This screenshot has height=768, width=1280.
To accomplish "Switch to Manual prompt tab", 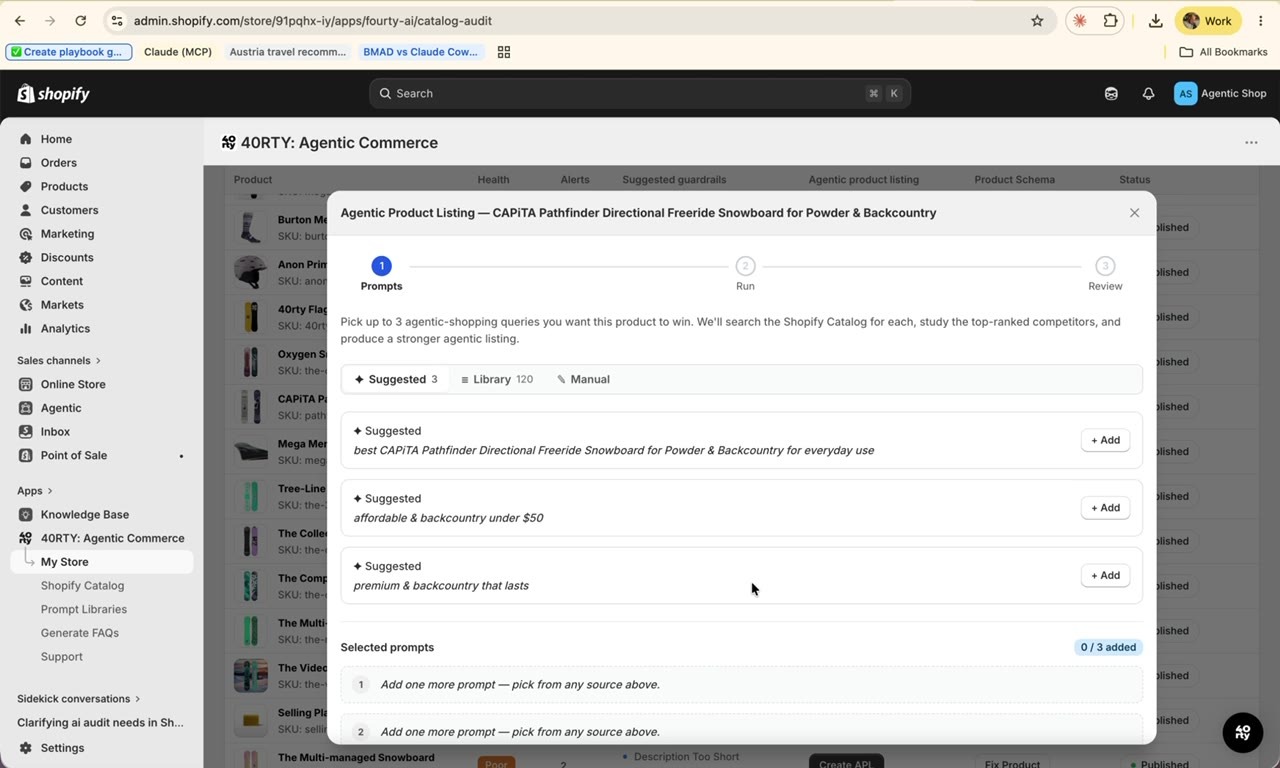I will coord(583,379).
